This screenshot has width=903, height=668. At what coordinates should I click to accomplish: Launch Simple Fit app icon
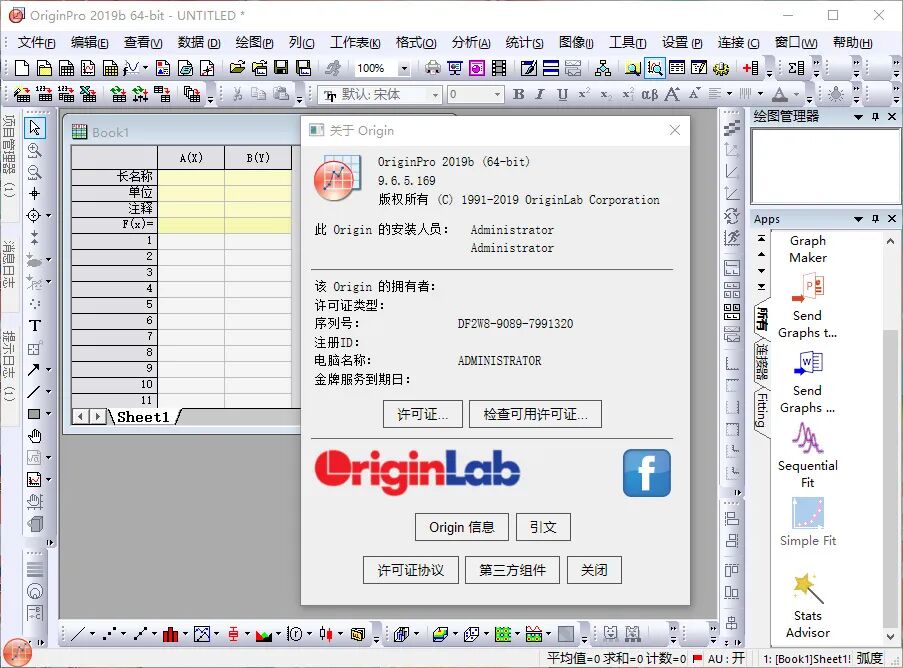pos(807,521)
